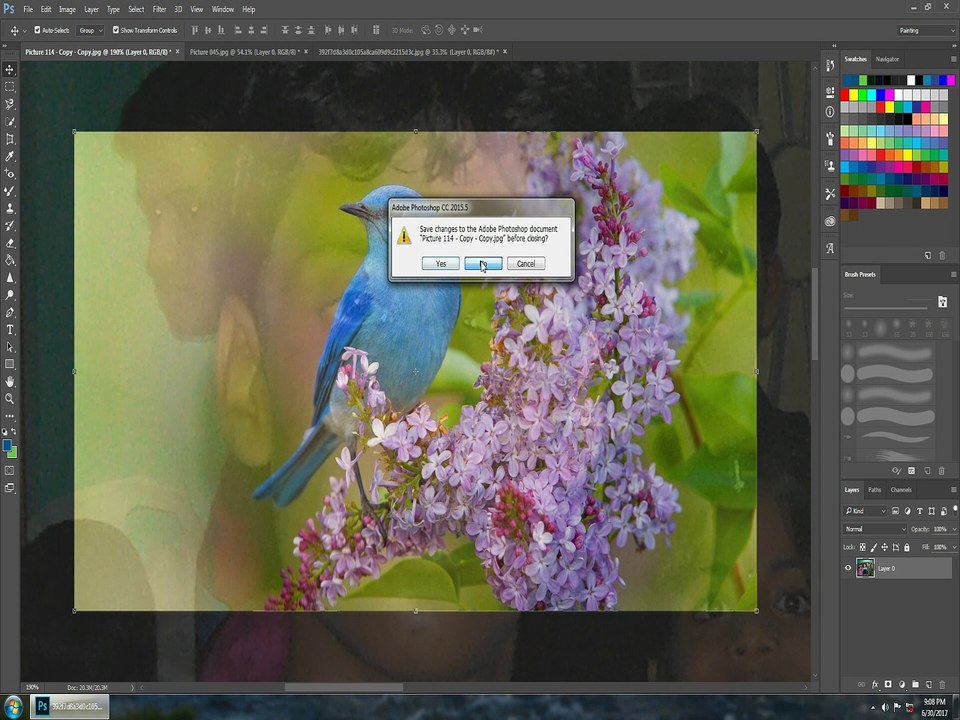Viewport: 960px width, 720px height.
Task: Select the Horizontal Type tool
Action: [10, 329]
